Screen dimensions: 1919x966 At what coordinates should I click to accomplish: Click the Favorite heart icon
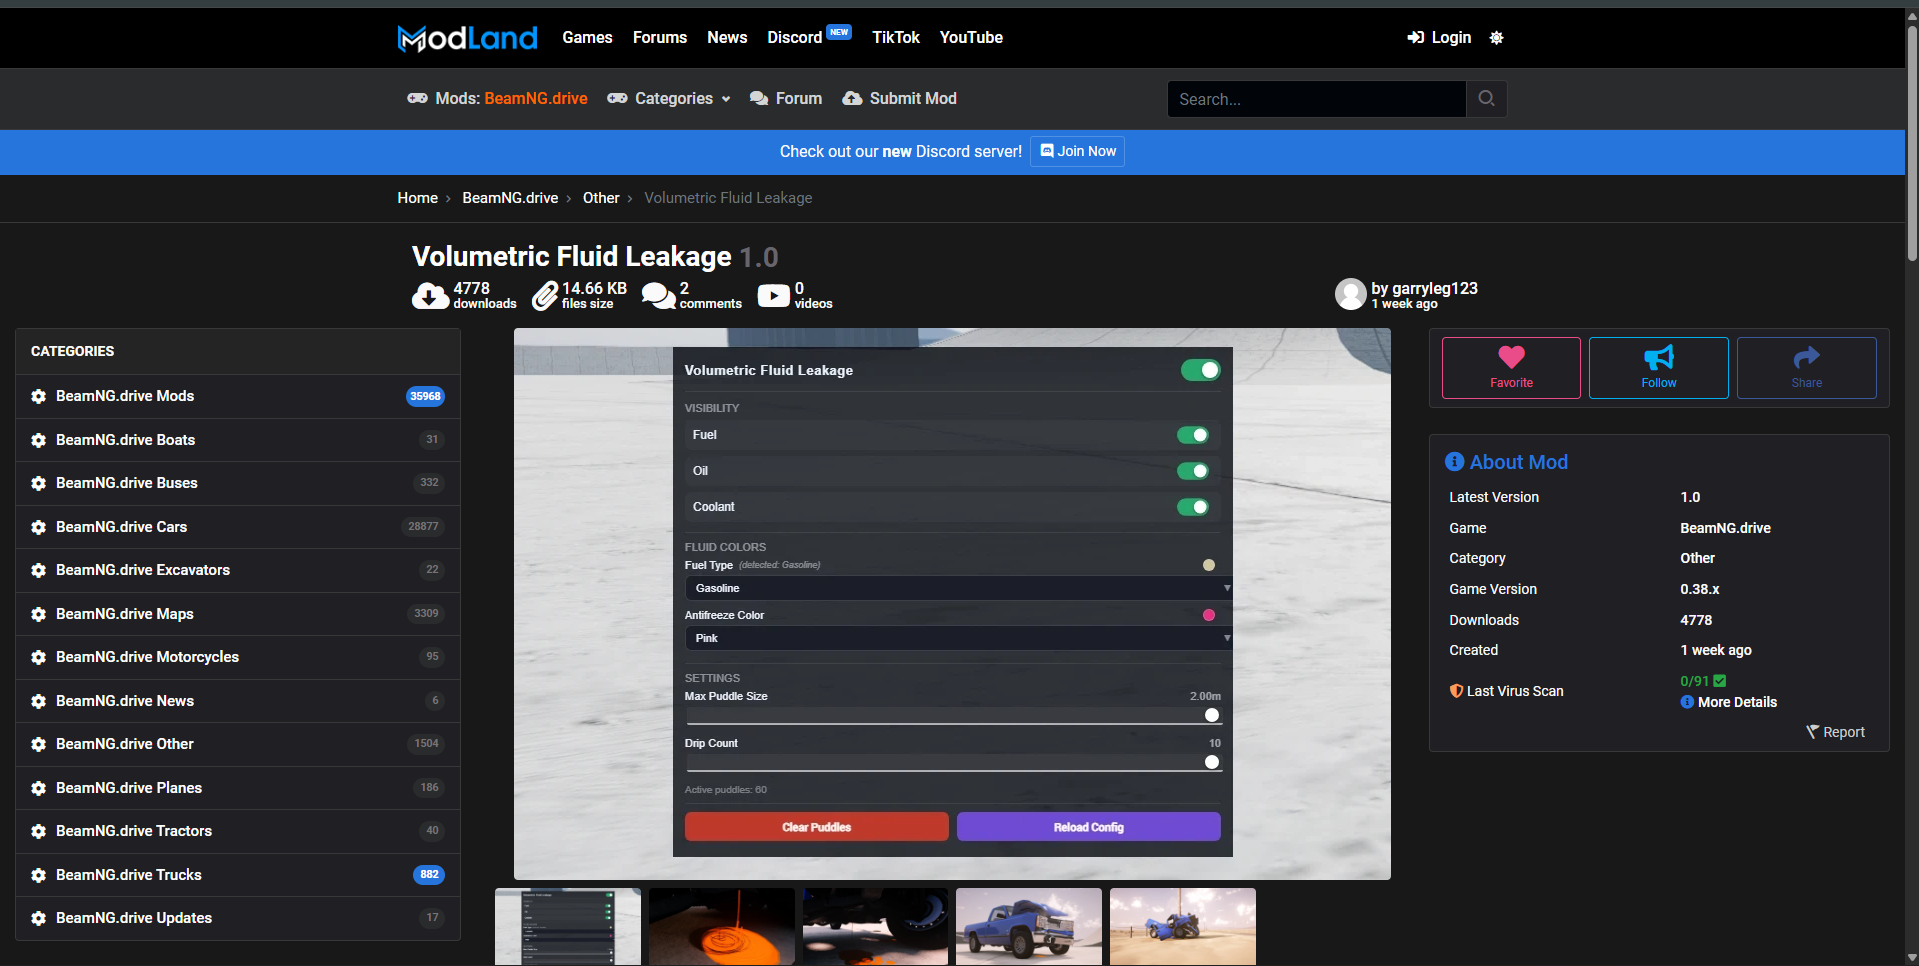(x=1511, y=357)
